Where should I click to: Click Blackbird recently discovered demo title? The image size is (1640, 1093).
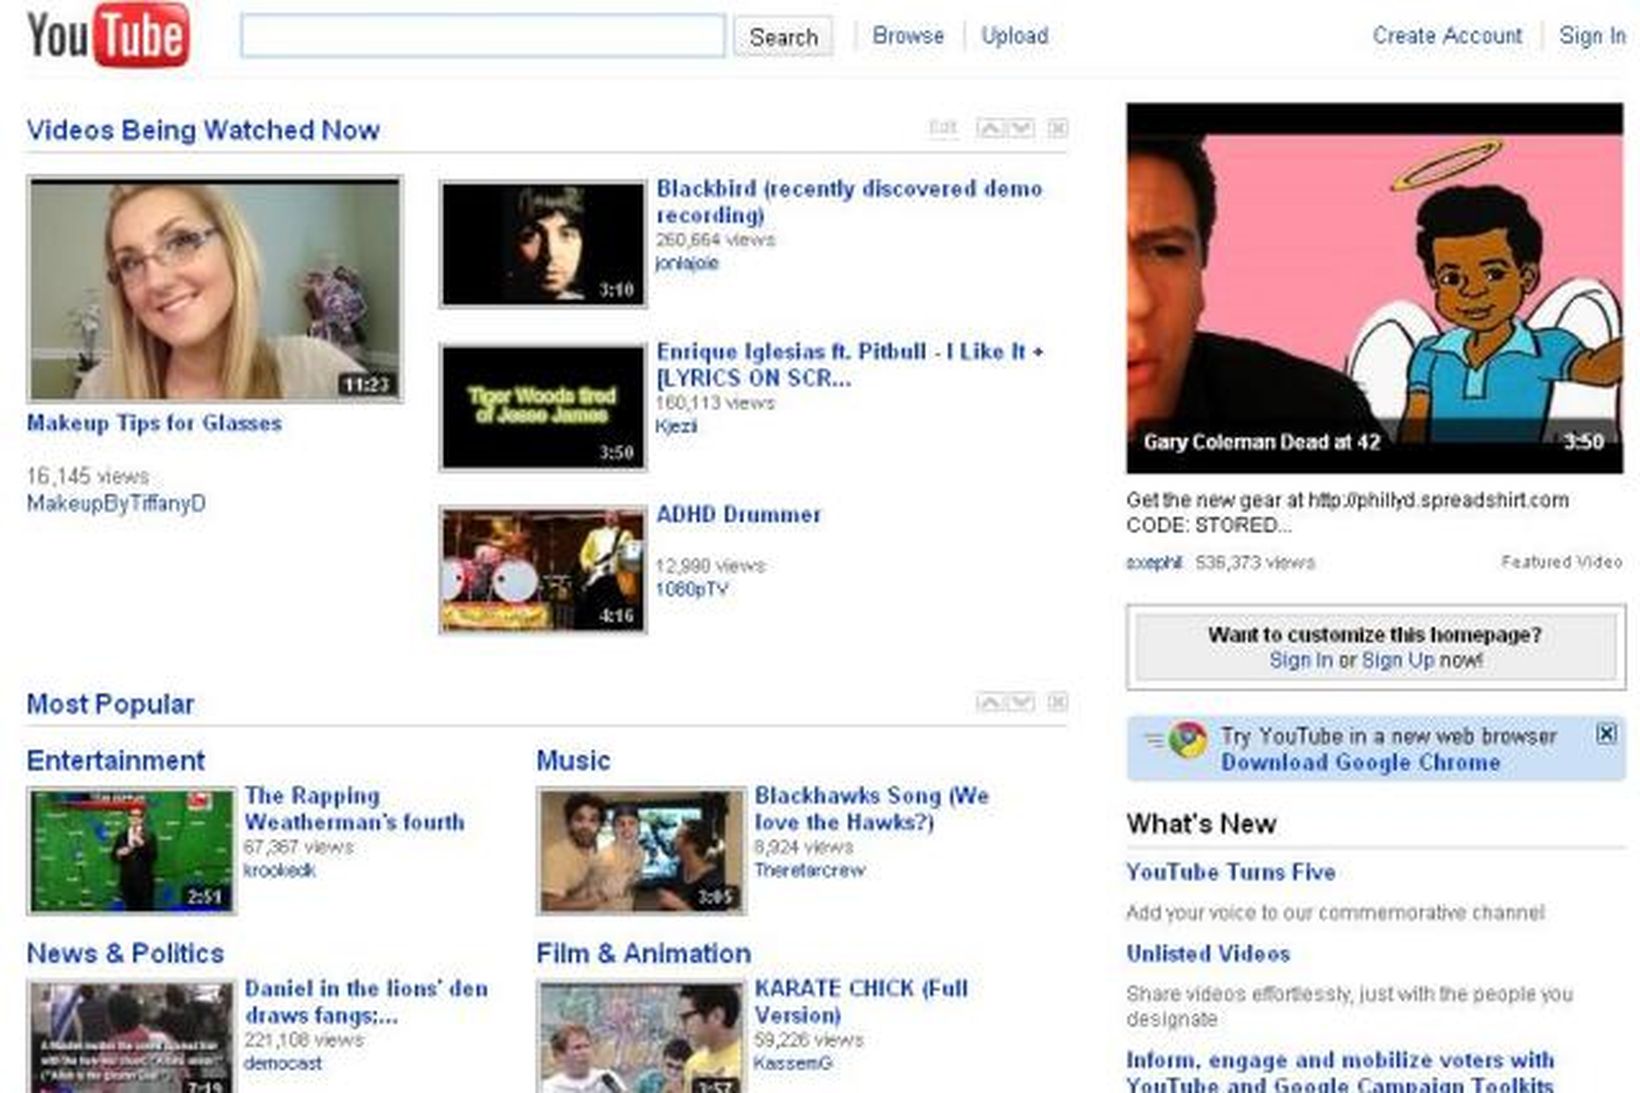849,201
